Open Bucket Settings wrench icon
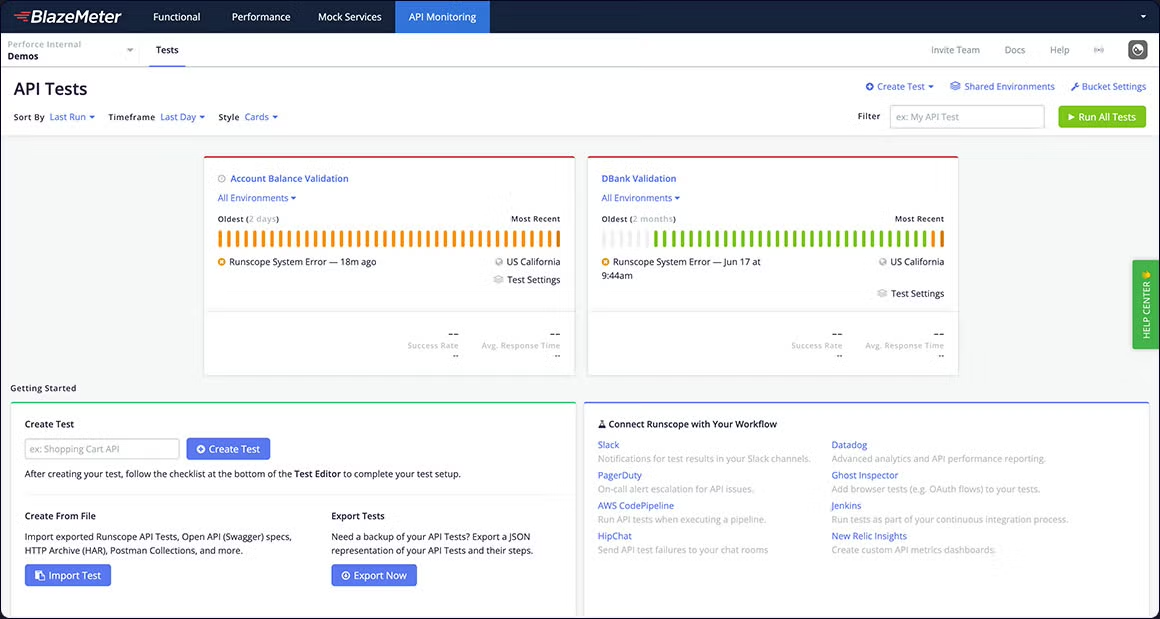The width and height of the screenshot is (1160, 619). (1075, 87)
